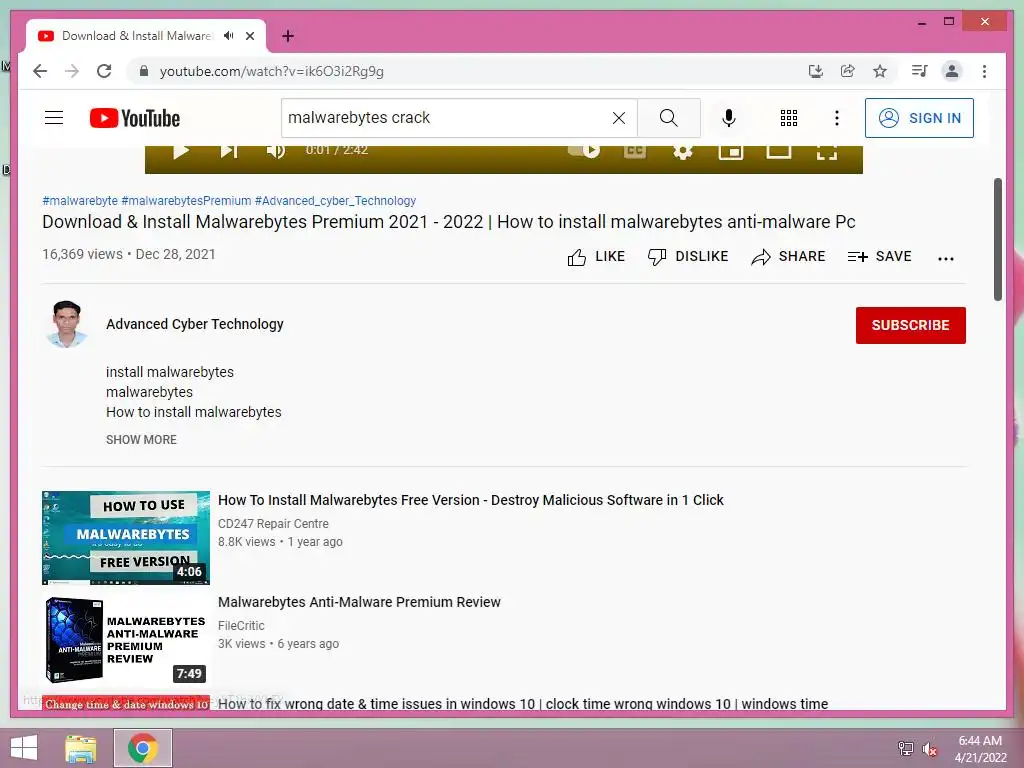Install app icon in address bar
The image size is (1024, 768).
(x=816, y=71)
